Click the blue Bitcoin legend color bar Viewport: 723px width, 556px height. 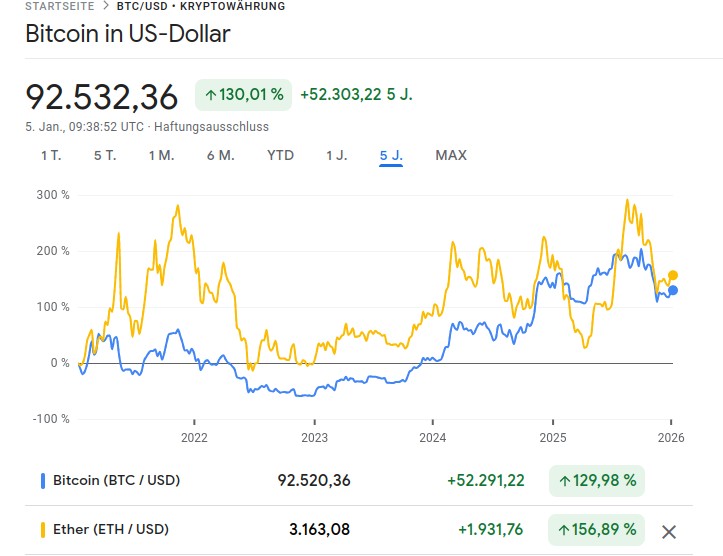point(43,481)
